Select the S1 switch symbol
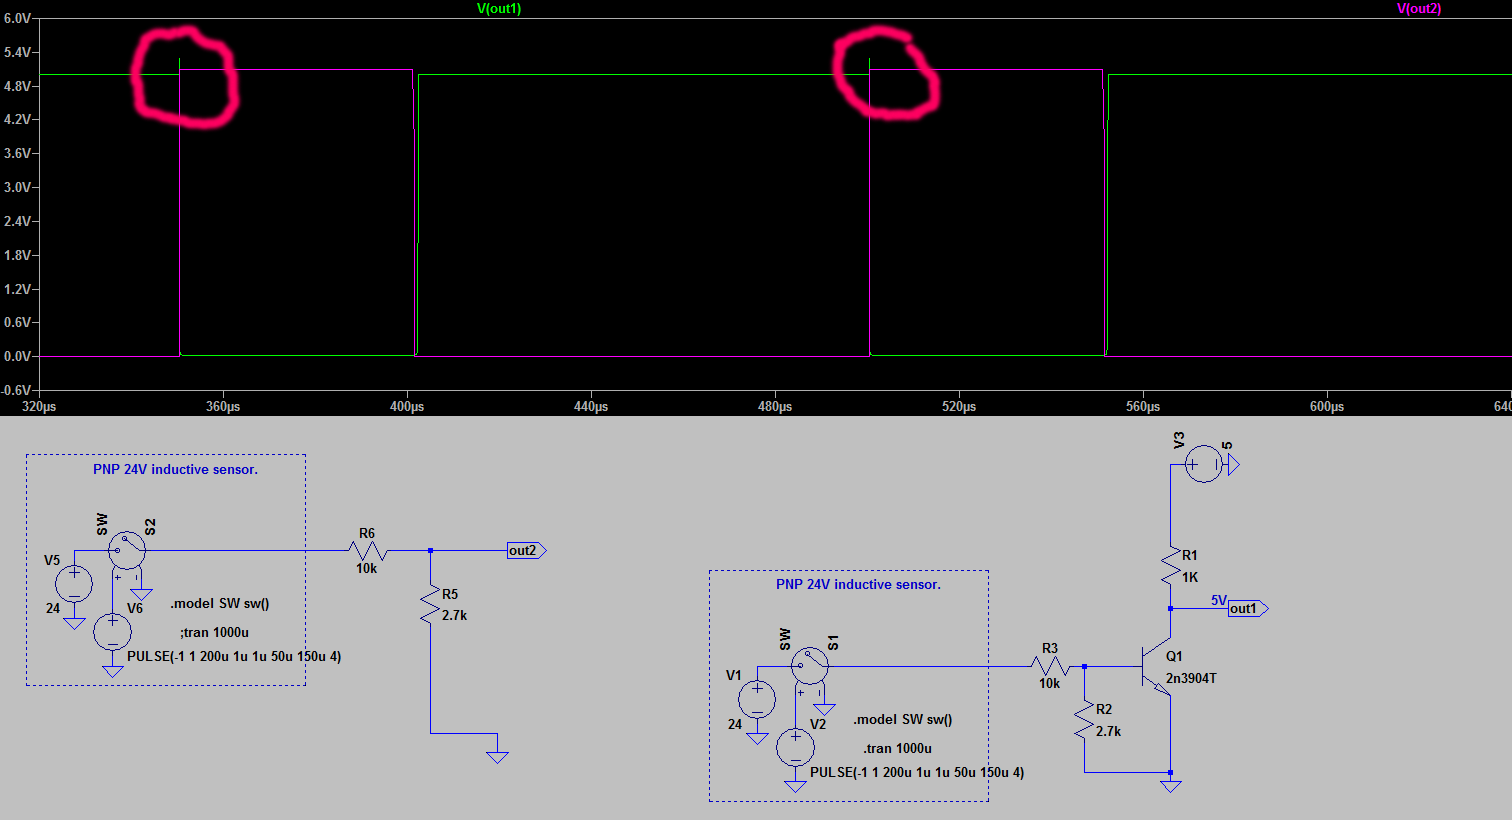Image resolution: width=1512 pixels, height=820 pixels. tap(810, 665)
